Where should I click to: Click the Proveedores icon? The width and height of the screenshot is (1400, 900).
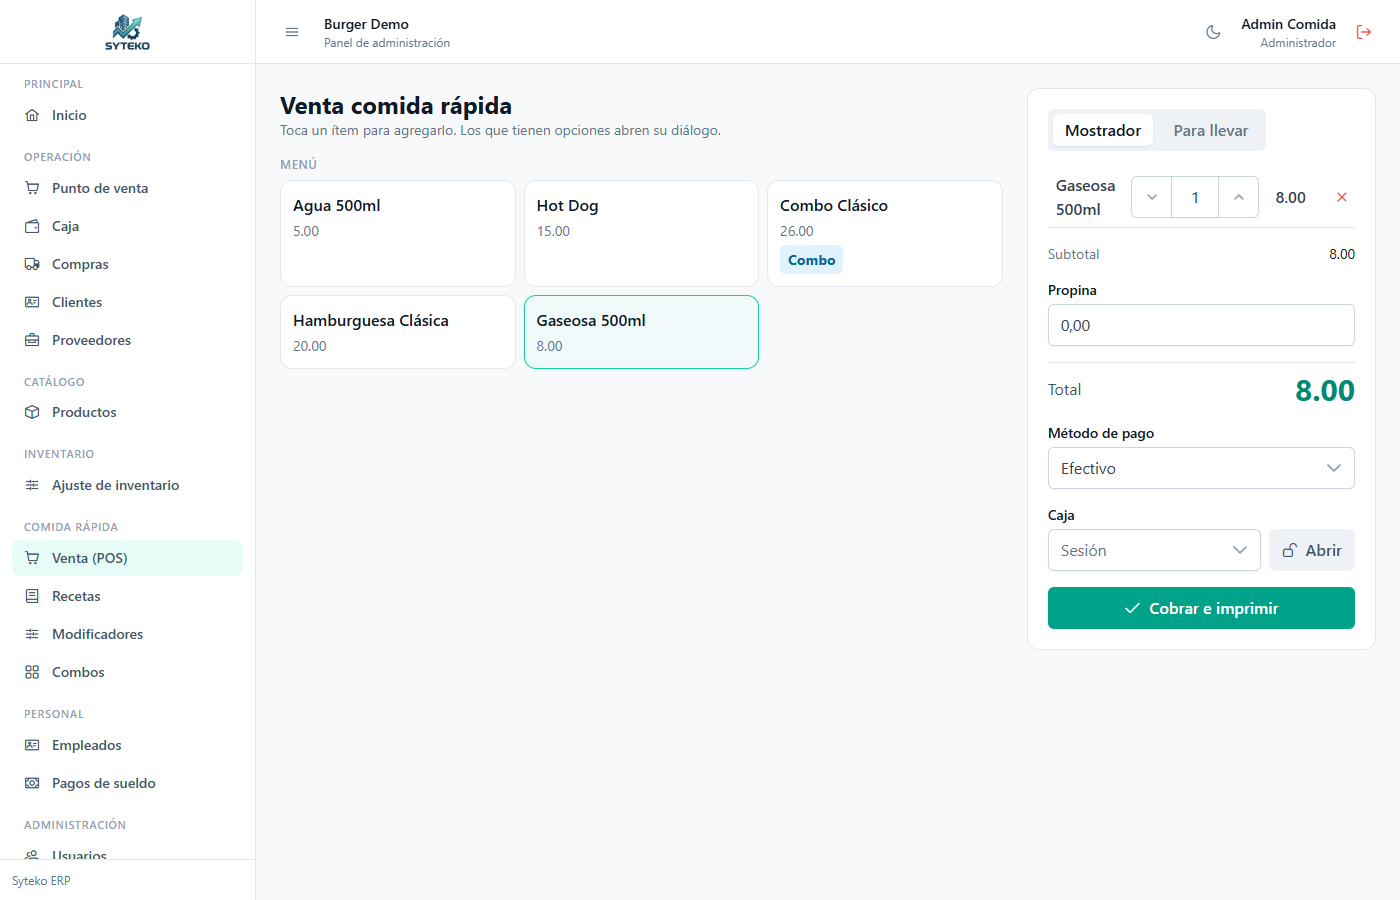32,340
